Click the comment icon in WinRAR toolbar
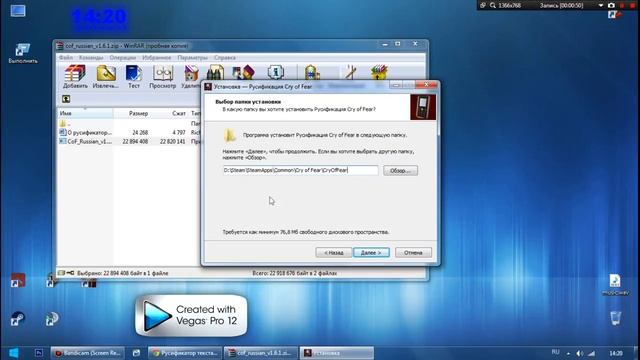The width and height of the screenshot is (640, 360). pyautogui.click(x=351, y=72)
